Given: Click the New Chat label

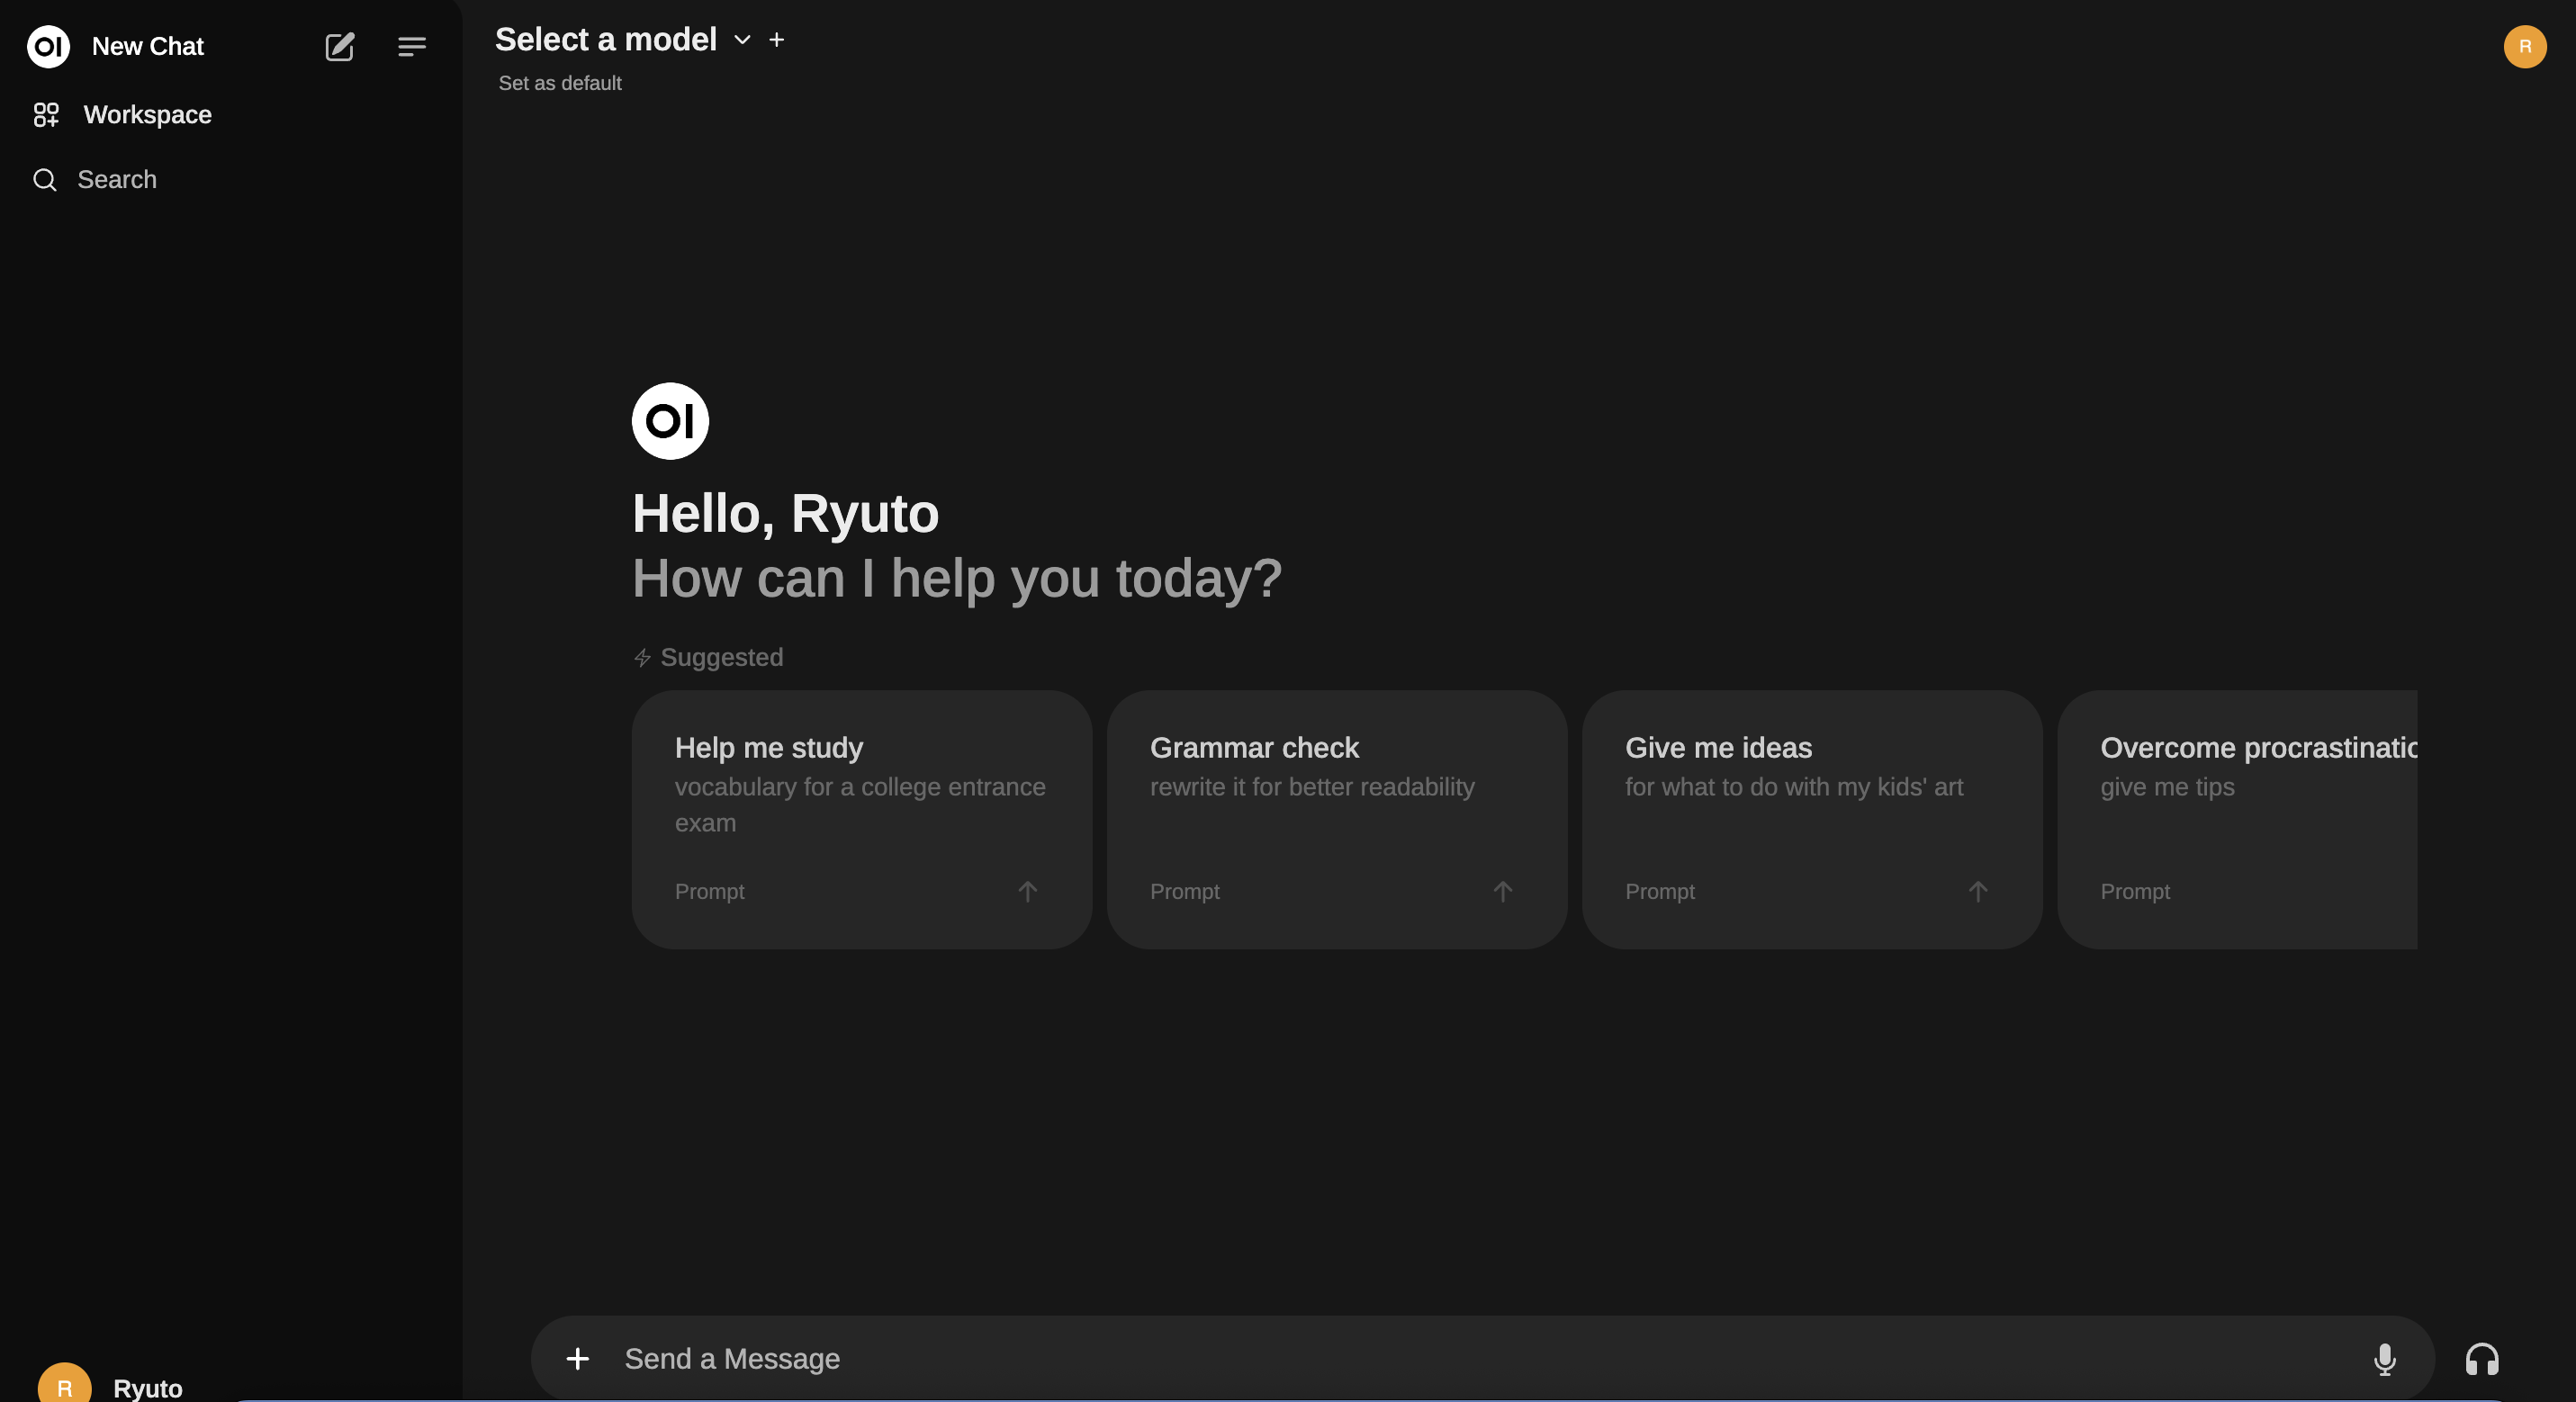Looking at the screenshot, I should click(x=147, y=46).
